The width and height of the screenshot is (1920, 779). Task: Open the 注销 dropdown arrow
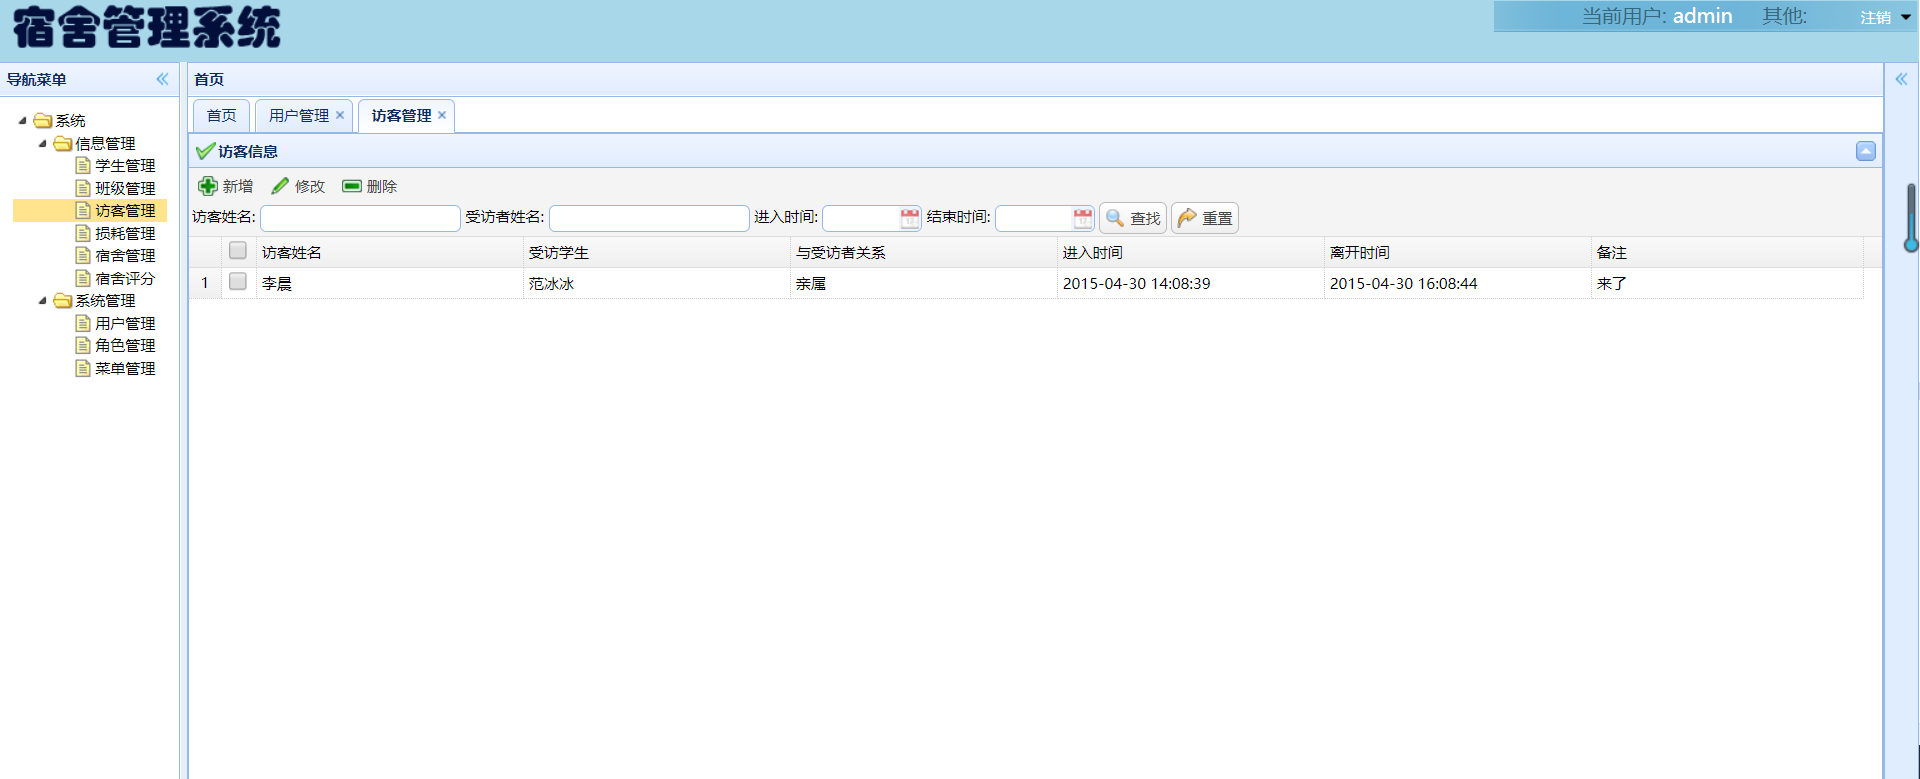click(x=1906, y=17)
